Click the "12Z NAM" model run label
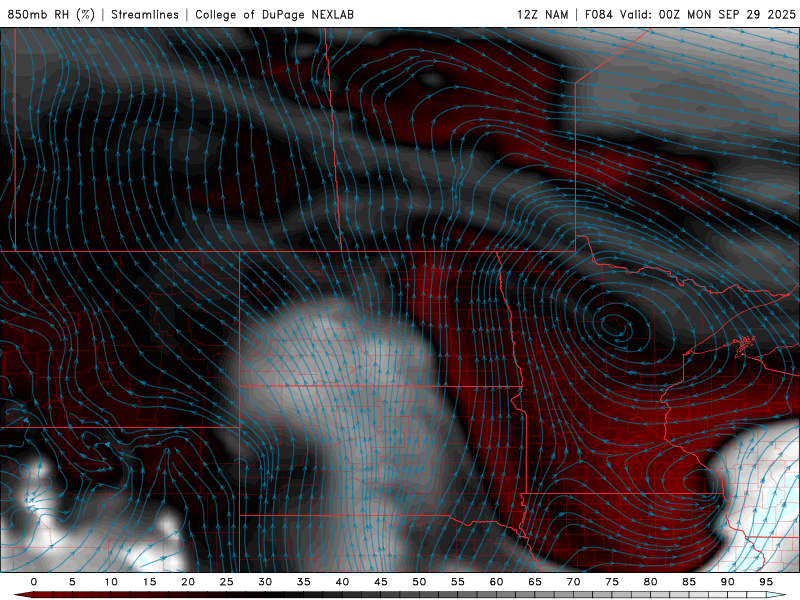This screenshot has width=800, height=600. point(543,14)
